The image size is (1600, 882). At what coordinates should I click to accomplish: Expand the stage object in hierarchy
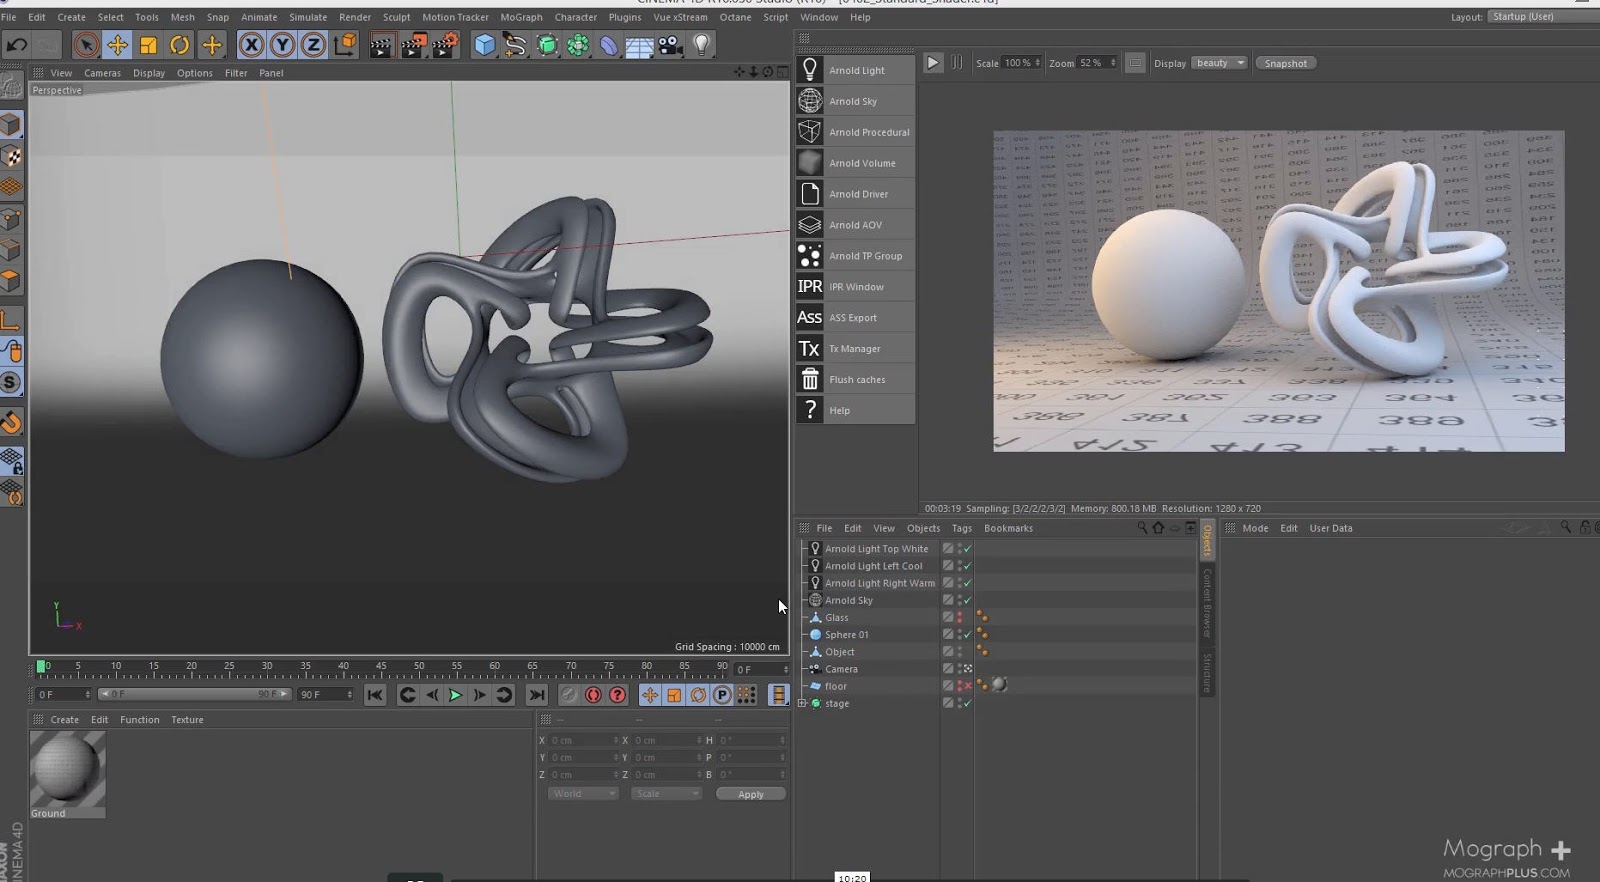(802, 703)
